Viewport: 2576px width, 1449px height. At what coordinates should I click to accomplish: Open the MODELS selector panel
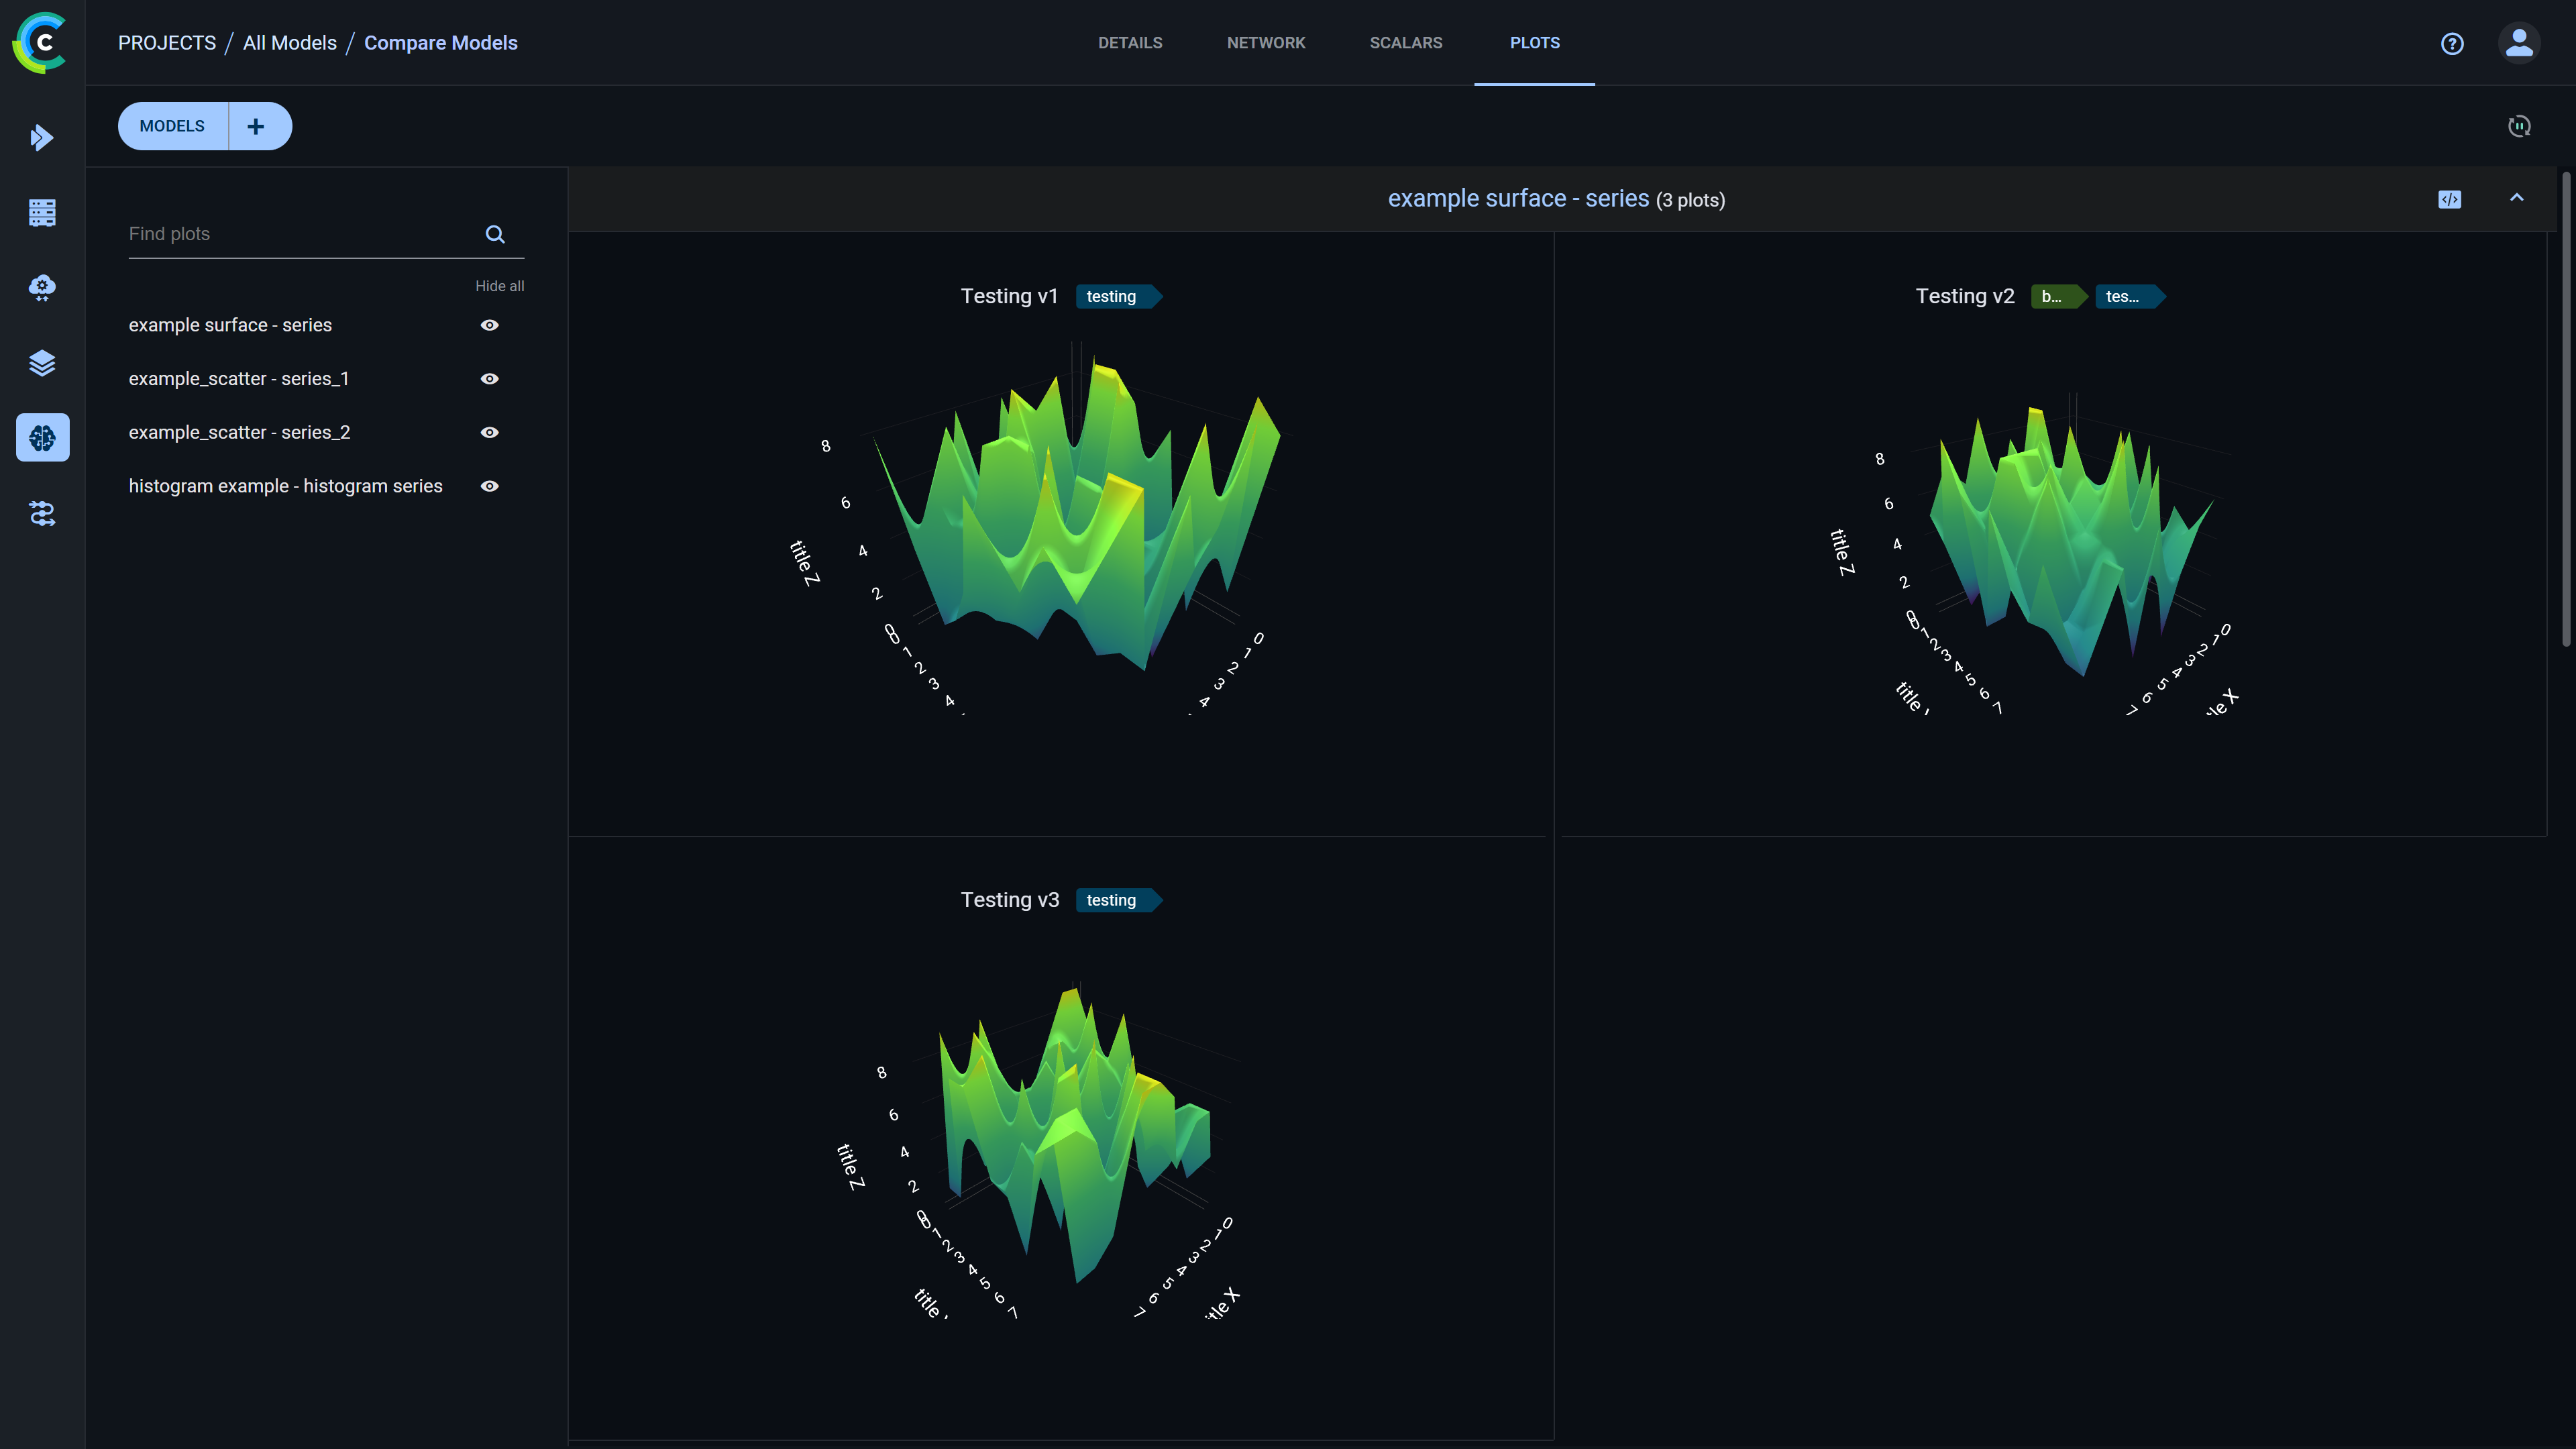click(171, 126)
